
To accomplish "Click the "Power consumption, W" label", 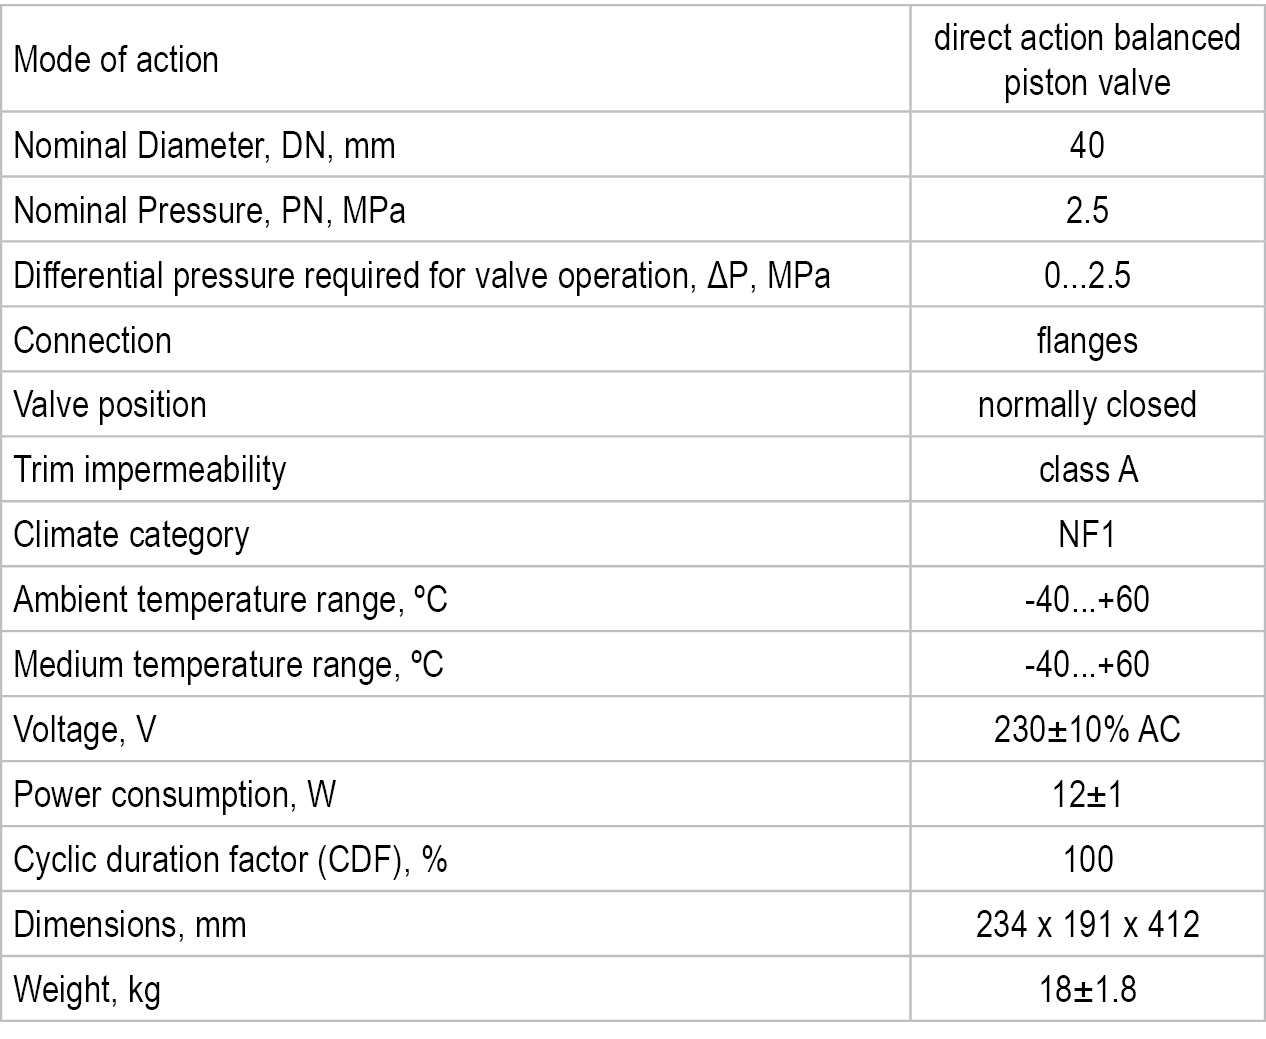I will [x=174, y=795].
